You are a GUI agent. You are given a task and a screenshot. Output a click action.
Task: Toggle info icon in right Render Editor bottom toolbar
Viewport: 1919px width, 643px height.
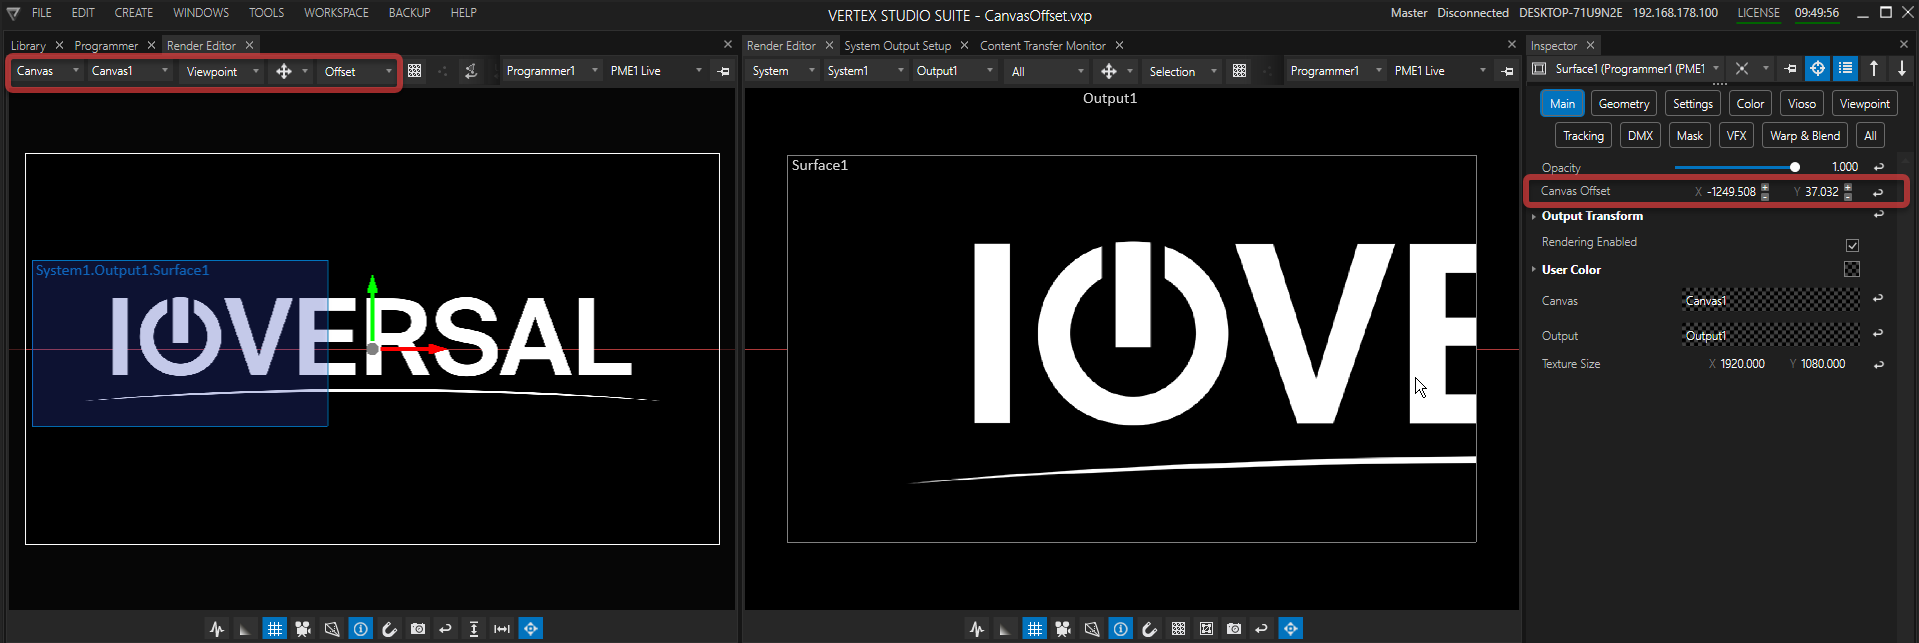[x=1121, y=629]
